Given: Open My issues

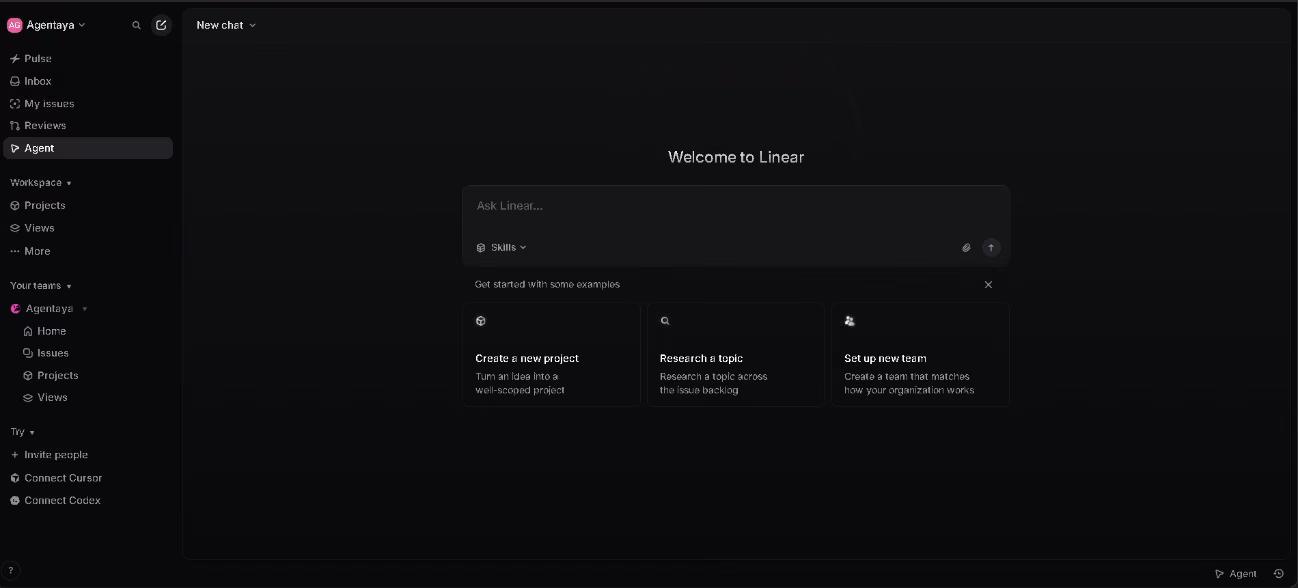Looking at the screenshot, I should point(88,104).
